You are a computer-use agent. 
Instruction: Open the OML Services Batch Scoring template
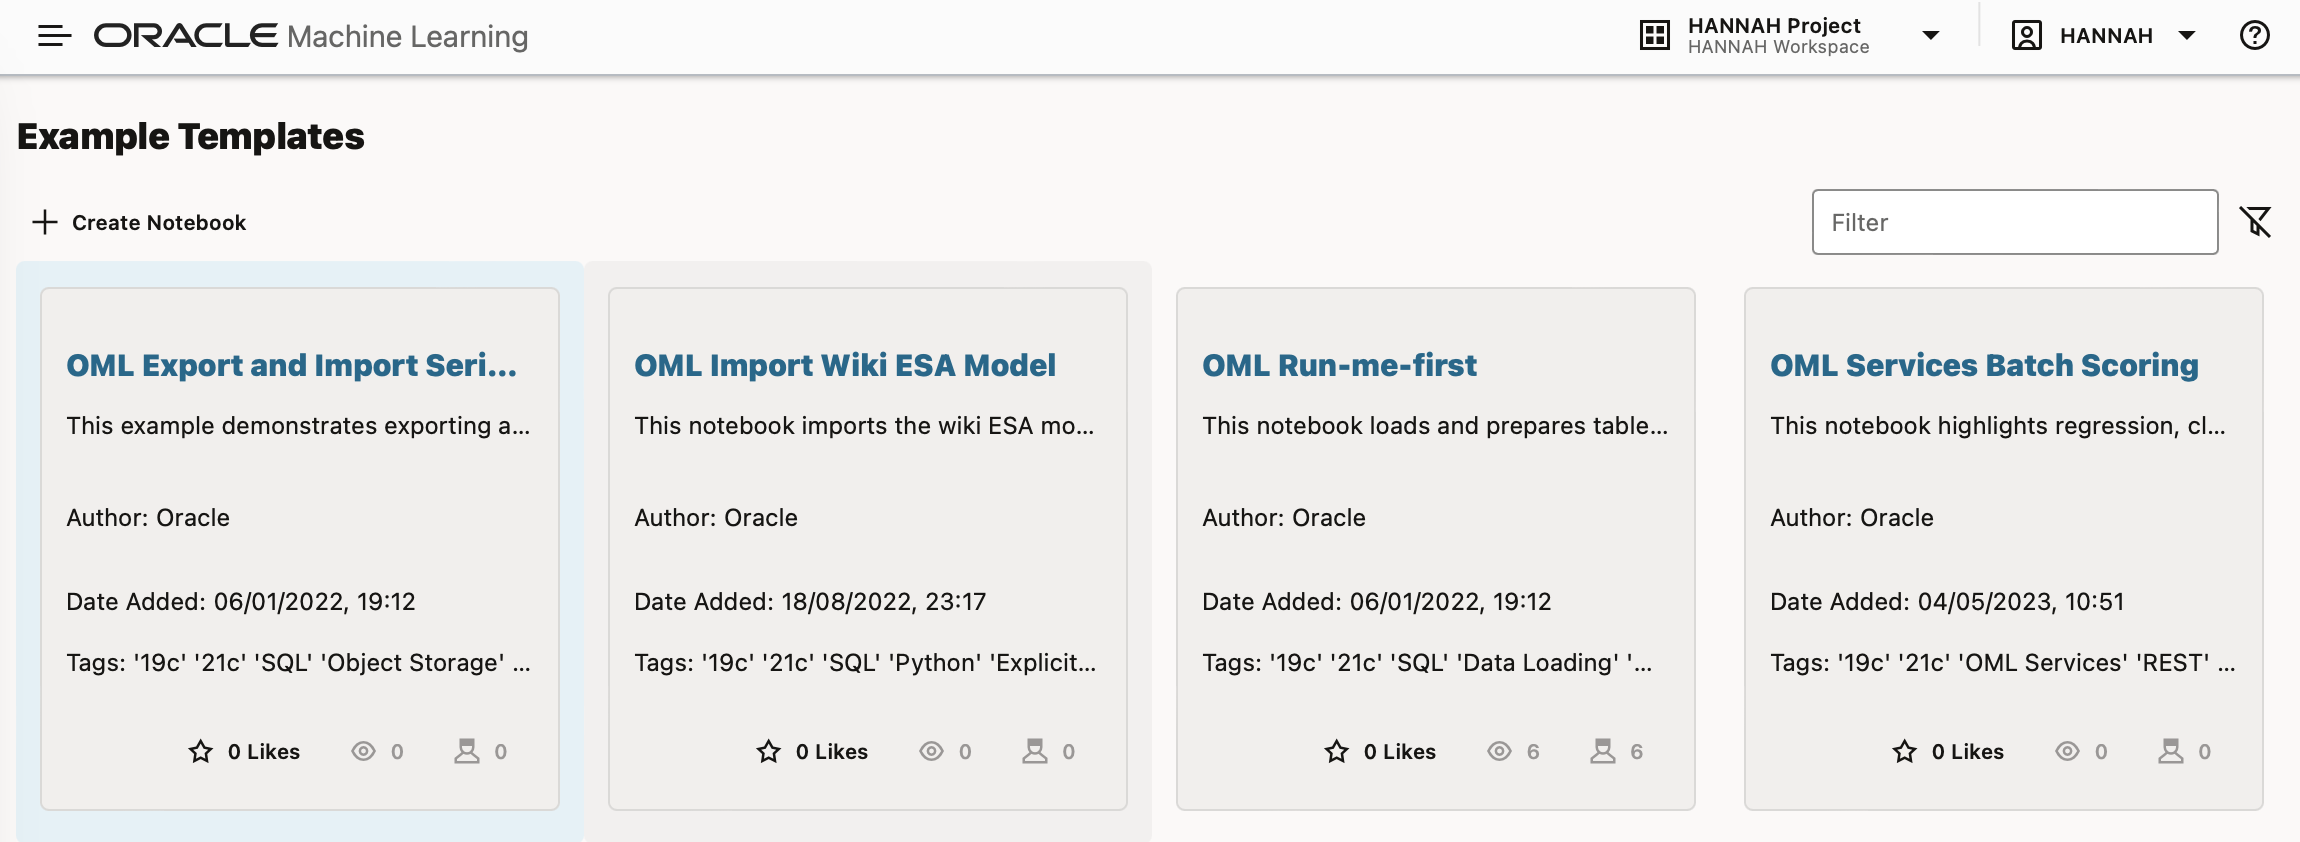(x=1984, y=365)
